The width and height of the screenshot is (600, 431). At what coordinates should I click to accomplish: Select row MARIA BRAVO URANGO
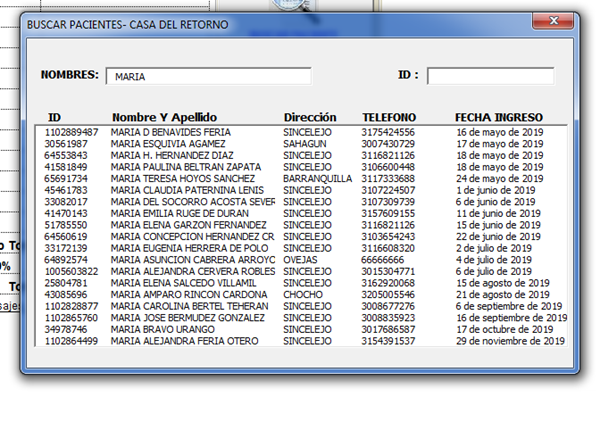click(301, 330)
